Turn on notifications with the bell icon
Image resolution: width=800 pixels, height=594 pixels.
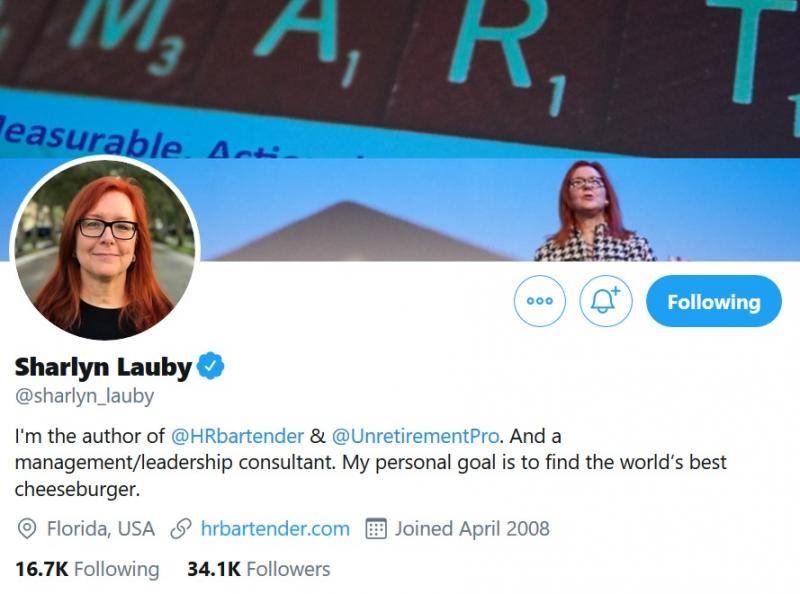coord(606,301)
